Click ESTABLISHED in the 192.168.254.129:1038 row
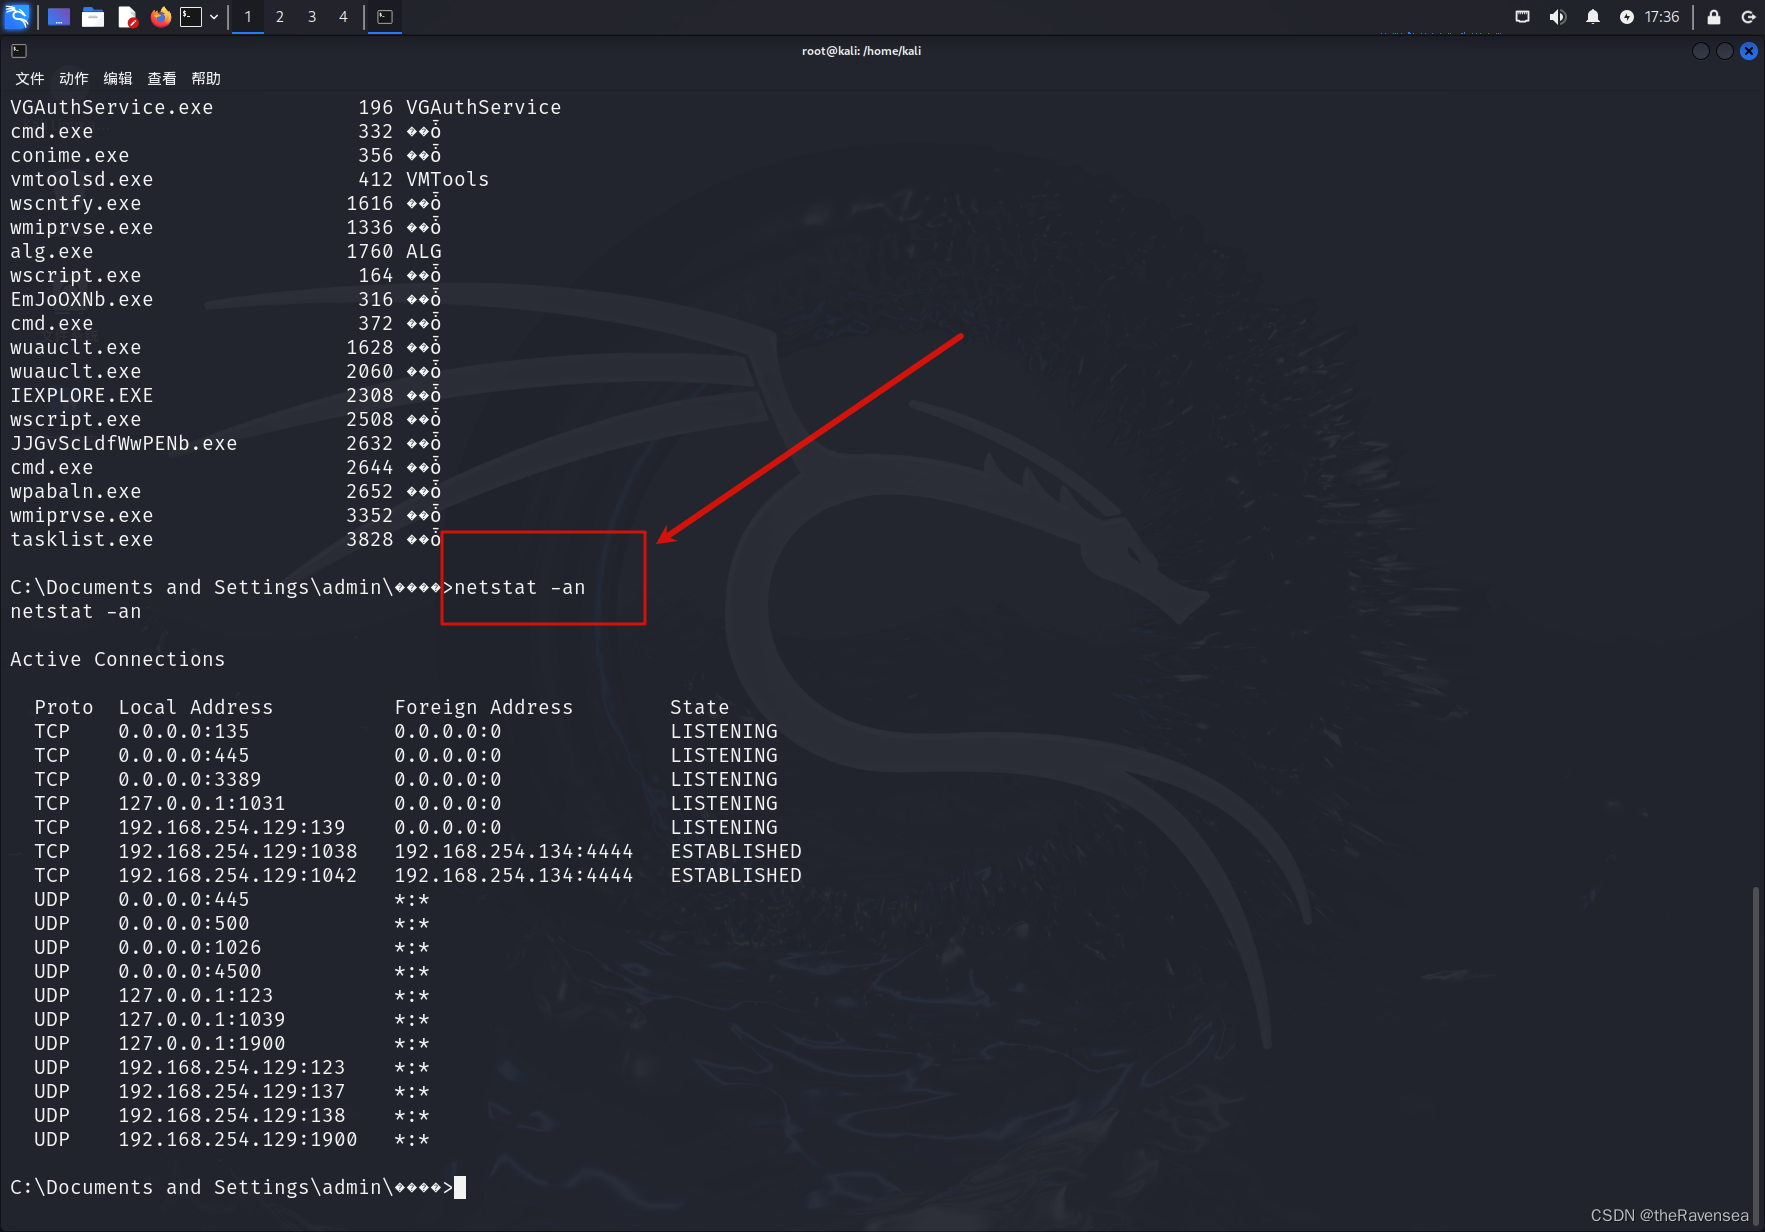Screen dimensions: 1765x1232 736,851
